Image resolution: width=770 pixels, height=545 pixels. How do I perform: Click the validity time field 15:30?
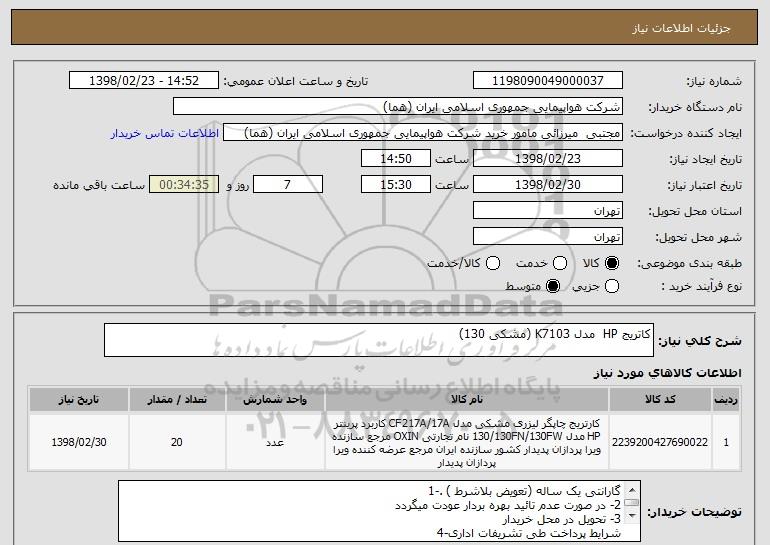[396, 185]
